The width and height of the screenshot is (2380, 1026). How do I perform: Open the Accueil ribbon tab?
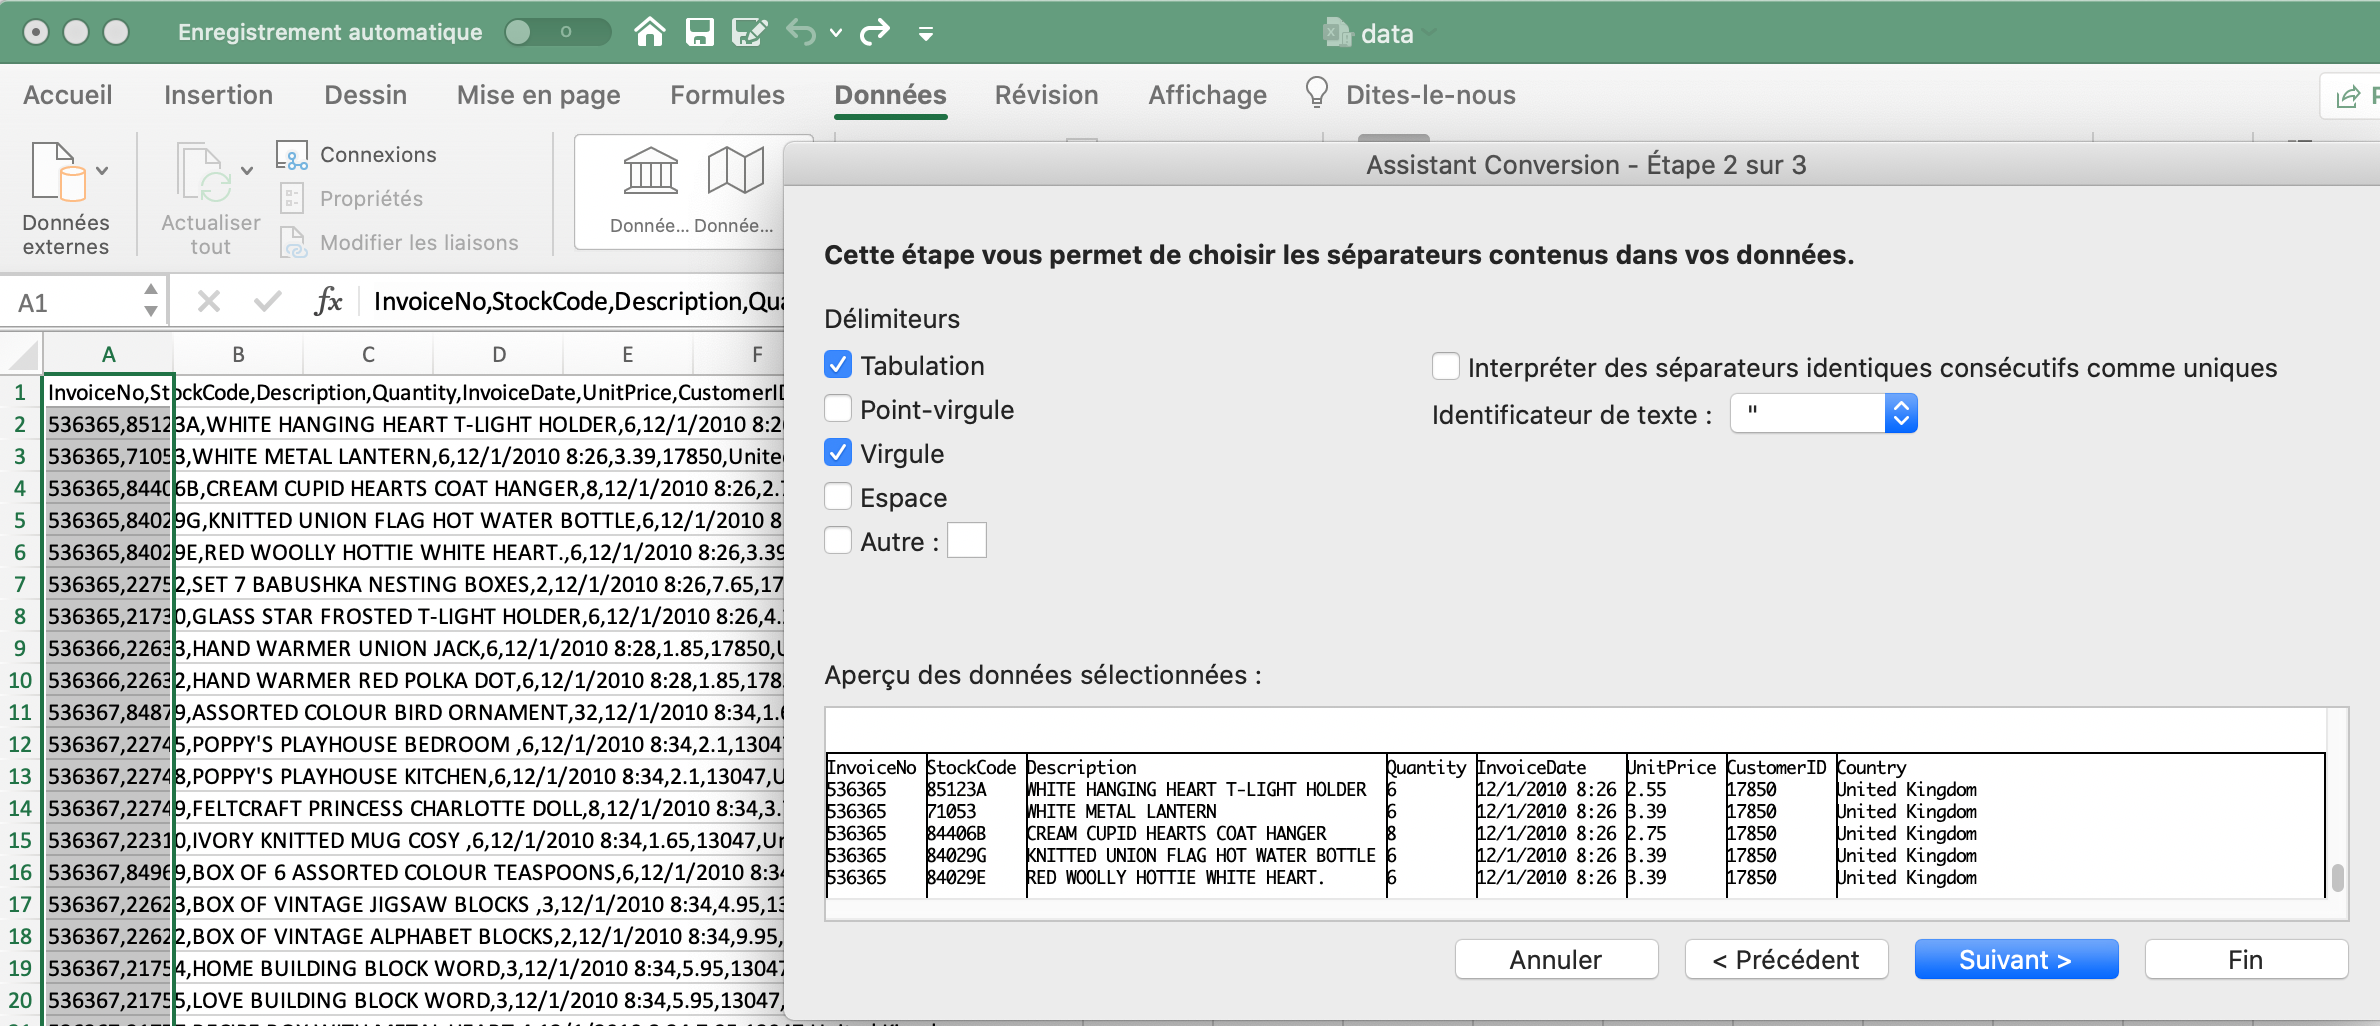point(68,95)
